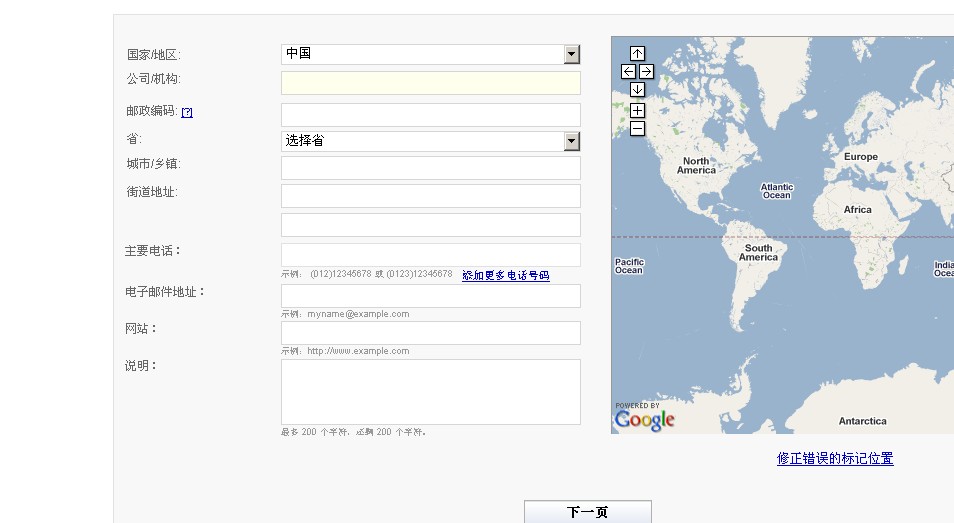Click the 网站 website URL field
The image size is (954, 523).
(x=430, y=333)
